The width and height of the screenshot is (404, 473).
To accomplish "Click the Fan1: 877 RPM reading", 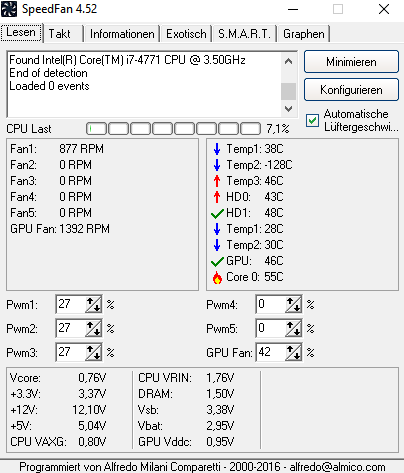I will coord(57,149).
